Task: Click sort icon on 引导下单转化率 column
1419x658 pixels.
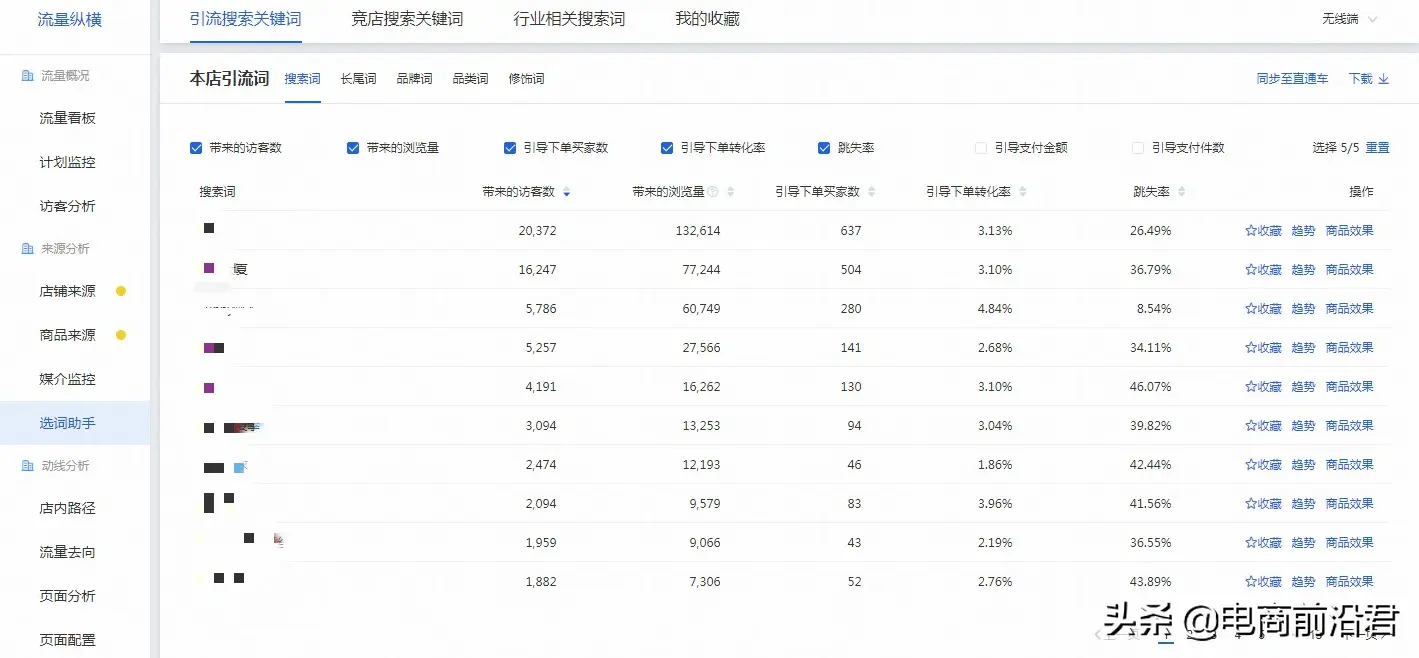Action: (1022, 192)
